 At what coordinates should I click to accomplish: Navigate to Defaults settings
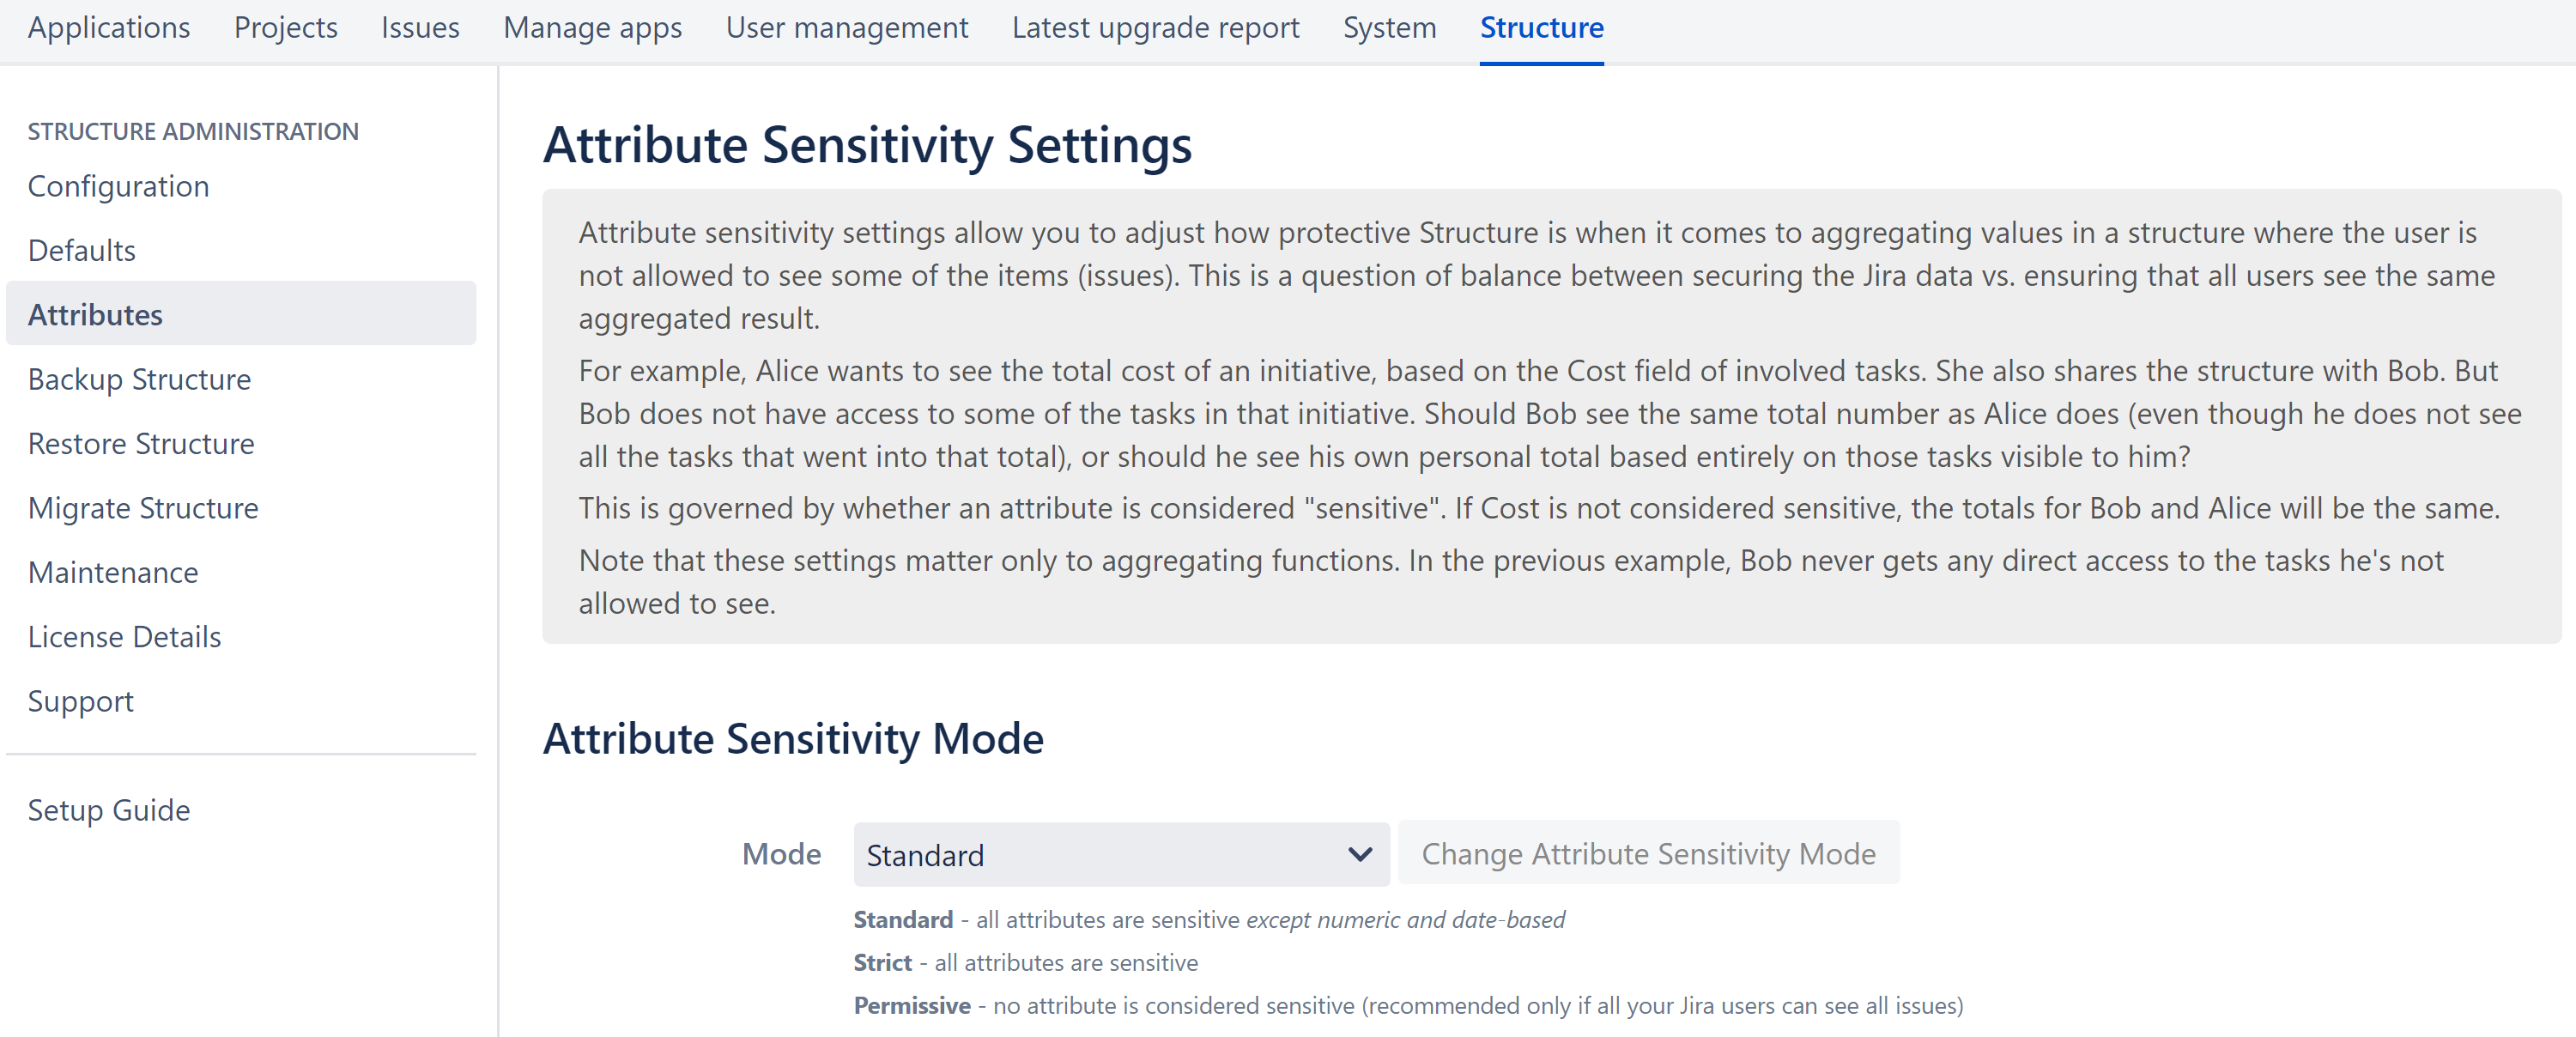pyautogui.click(x=81, y=250)
